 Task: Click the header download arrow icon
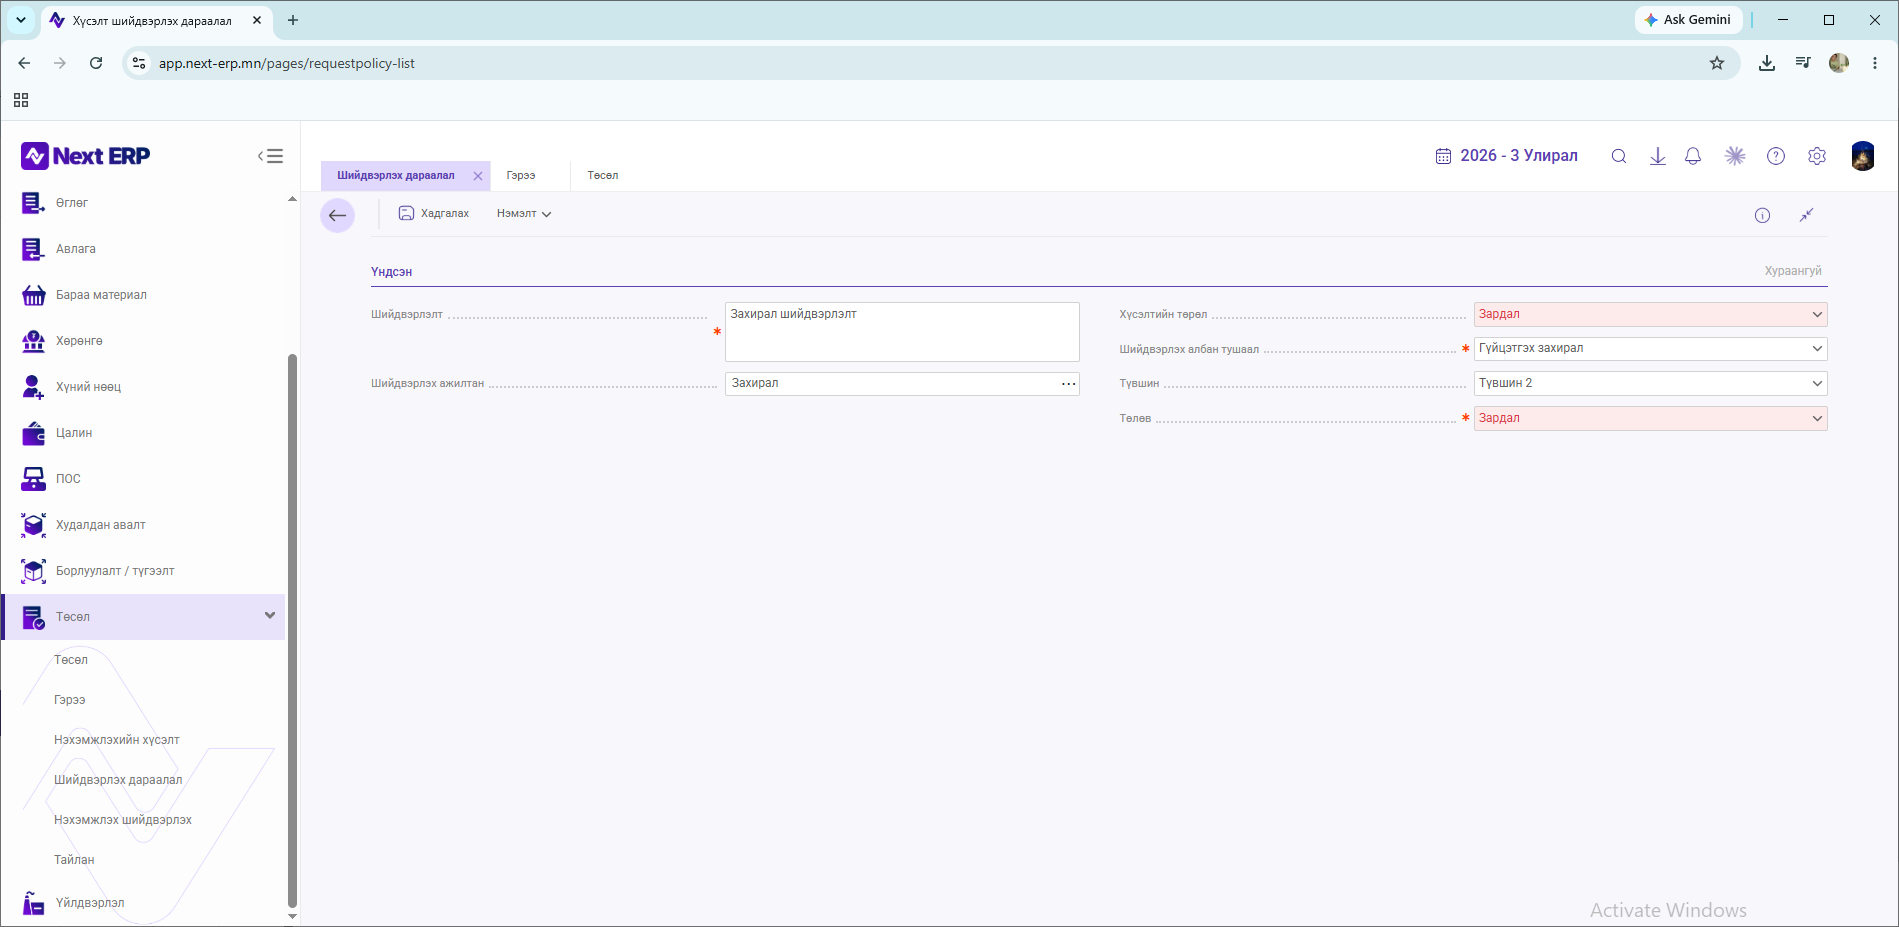[x=1658, y=156]
